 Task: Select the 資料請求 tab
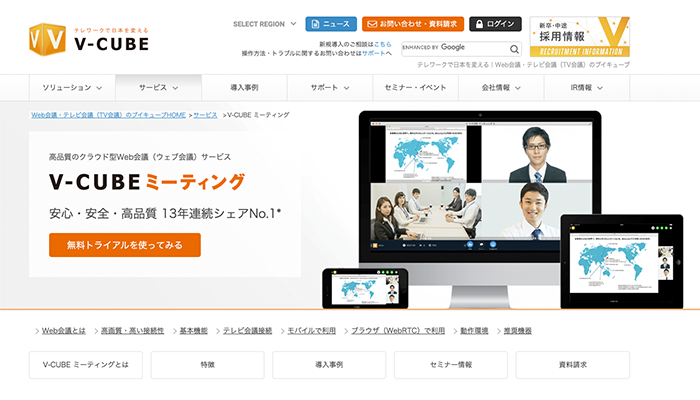click(x=573, y=365)
